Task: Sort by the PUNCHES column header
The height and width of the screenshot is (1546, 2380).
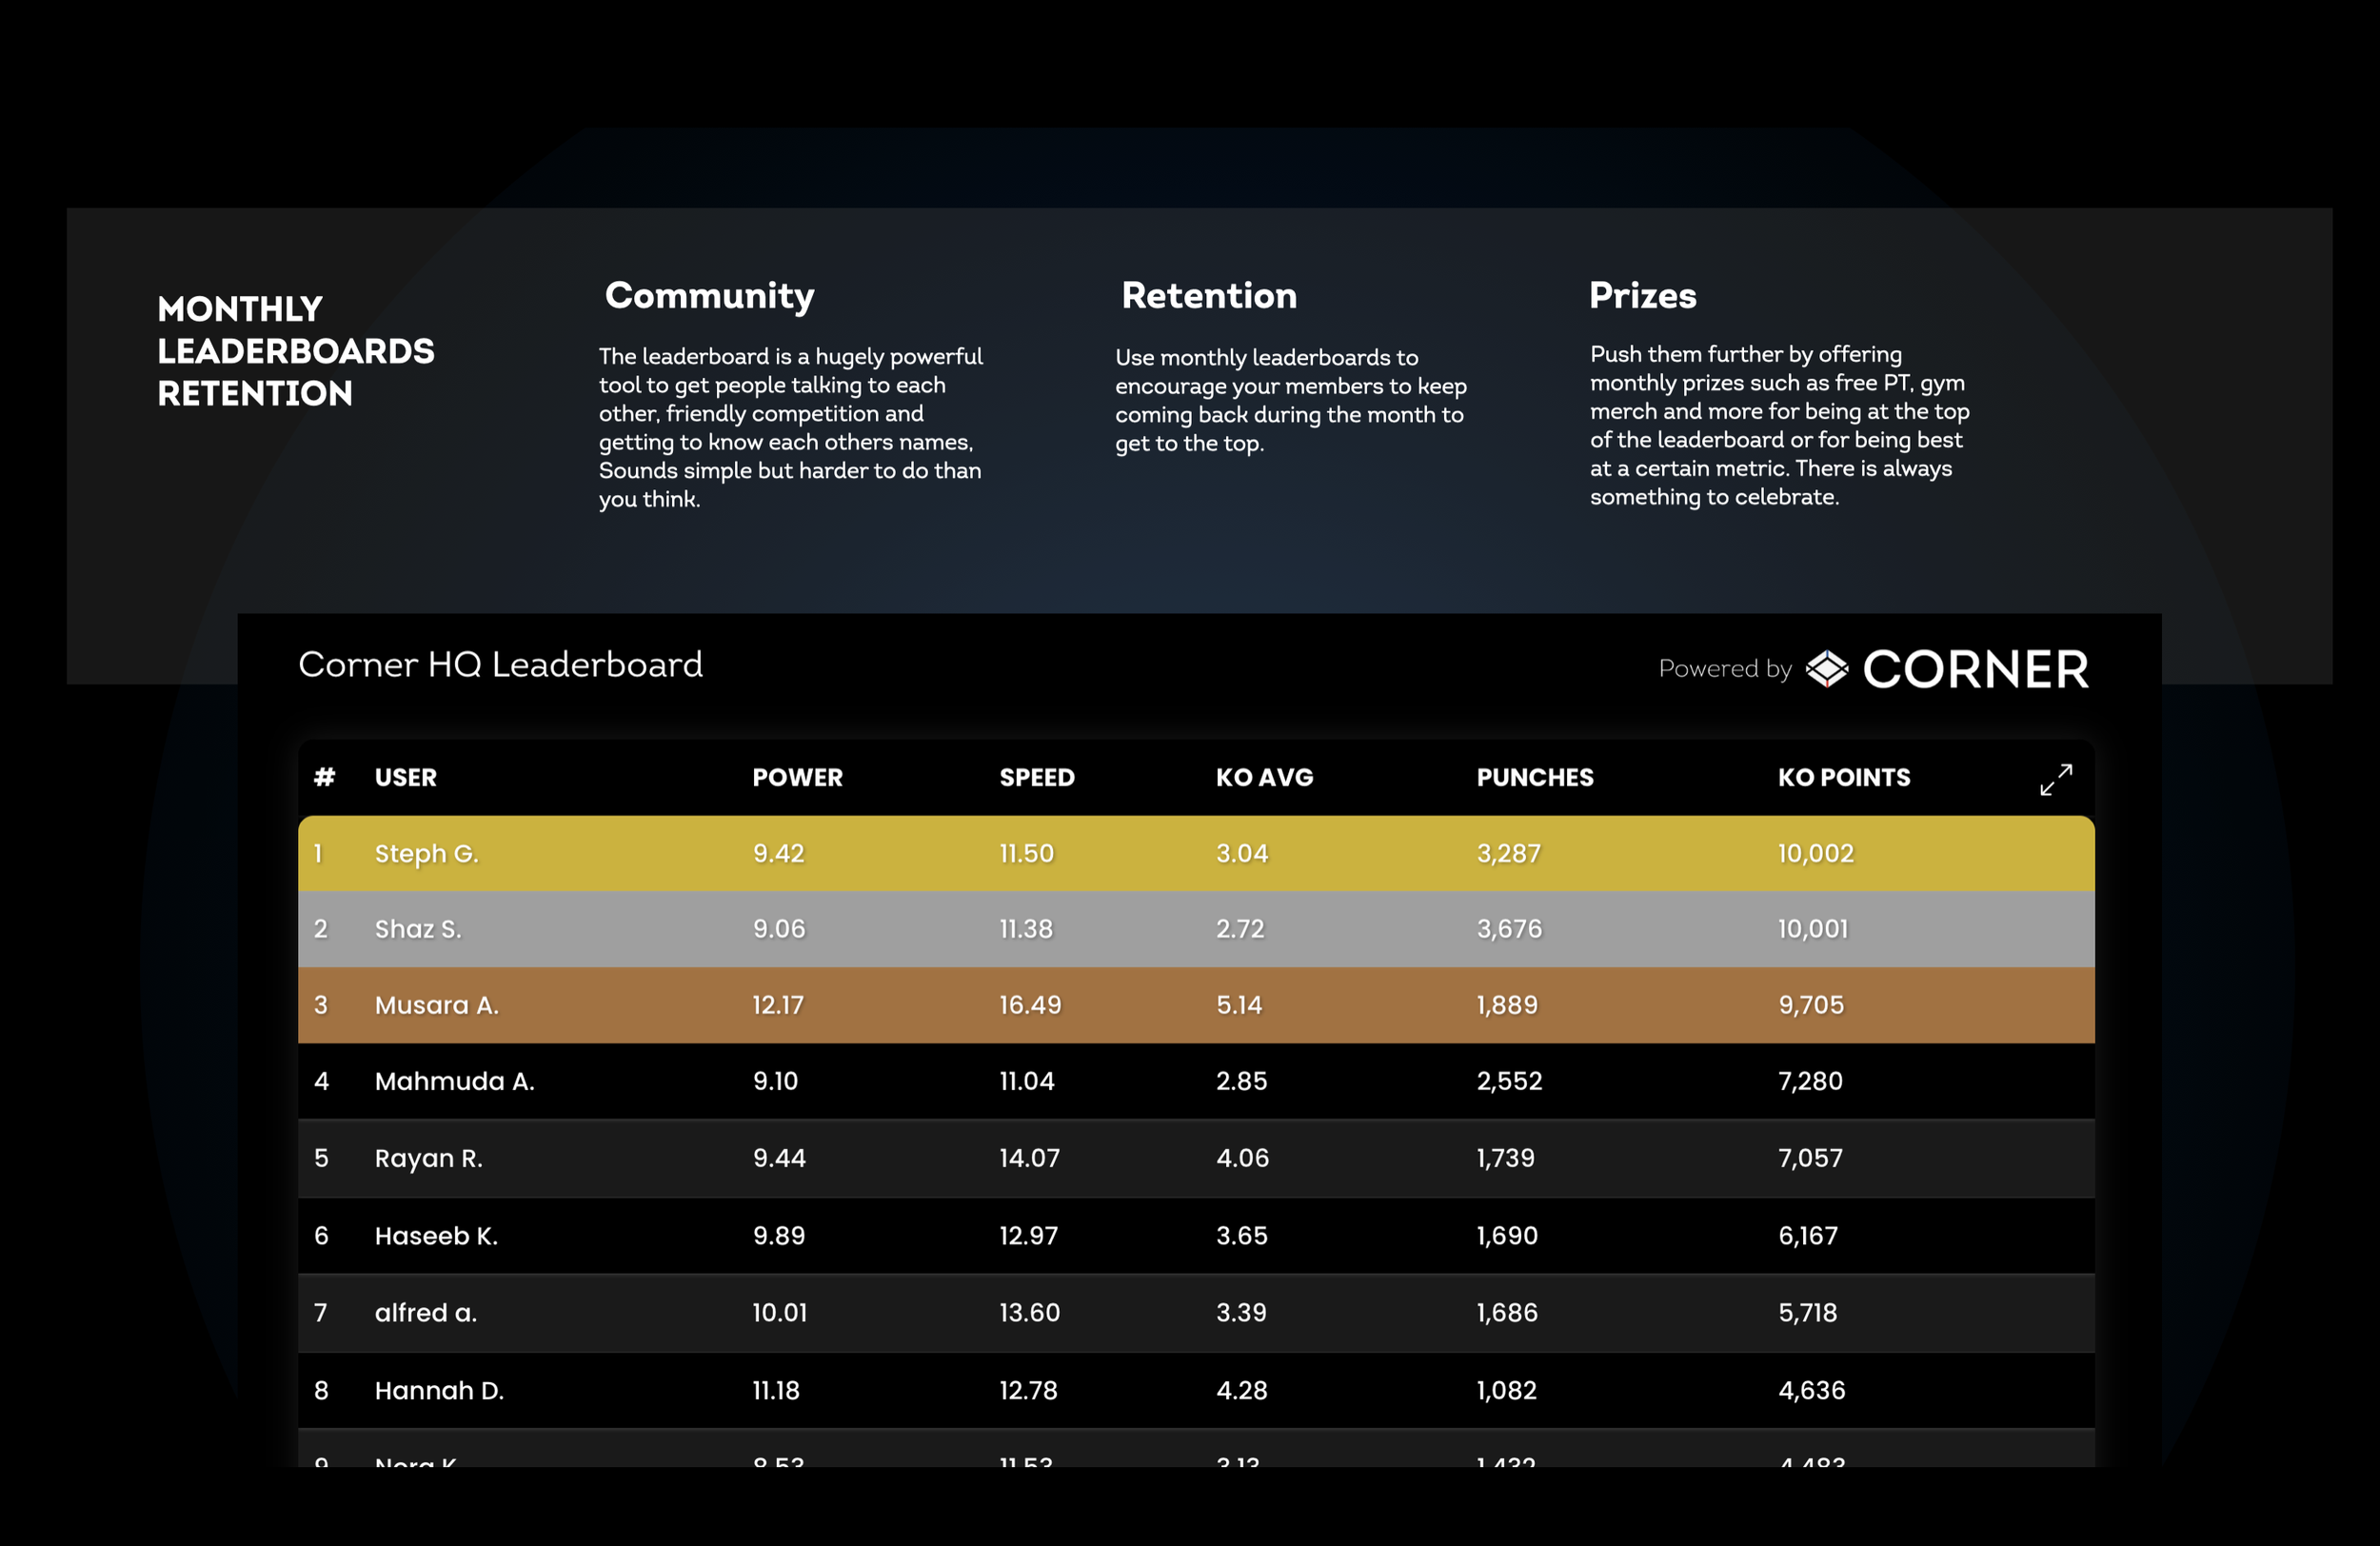Action: tap(1535, 777)
